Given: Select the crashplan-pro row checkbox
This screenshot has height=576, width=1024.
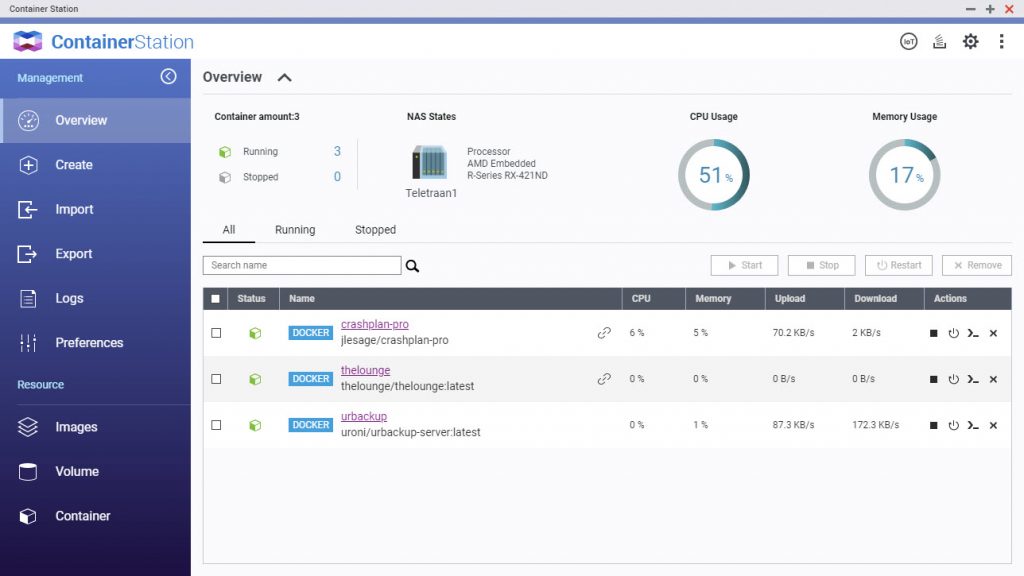Looking at the screenshot, I should tap(216, 333).
